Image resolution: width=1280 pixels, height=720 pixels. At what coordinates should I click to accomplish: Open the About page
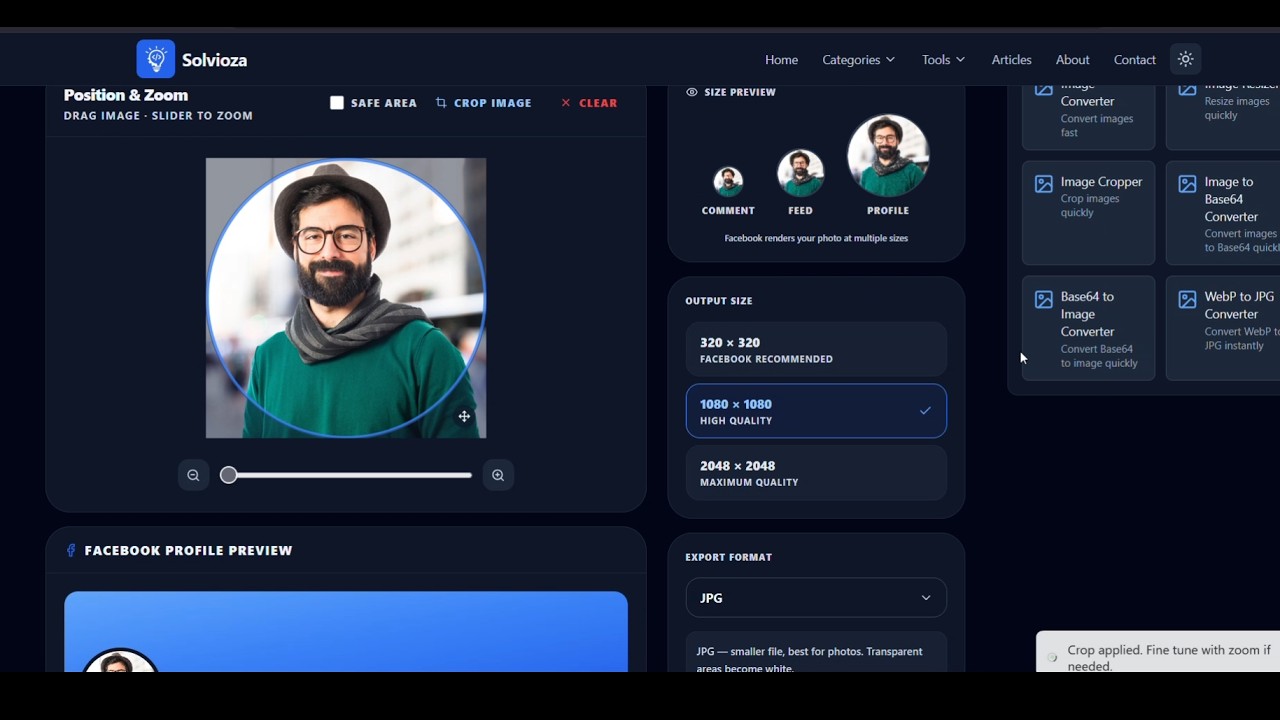tap(1072, 60)
